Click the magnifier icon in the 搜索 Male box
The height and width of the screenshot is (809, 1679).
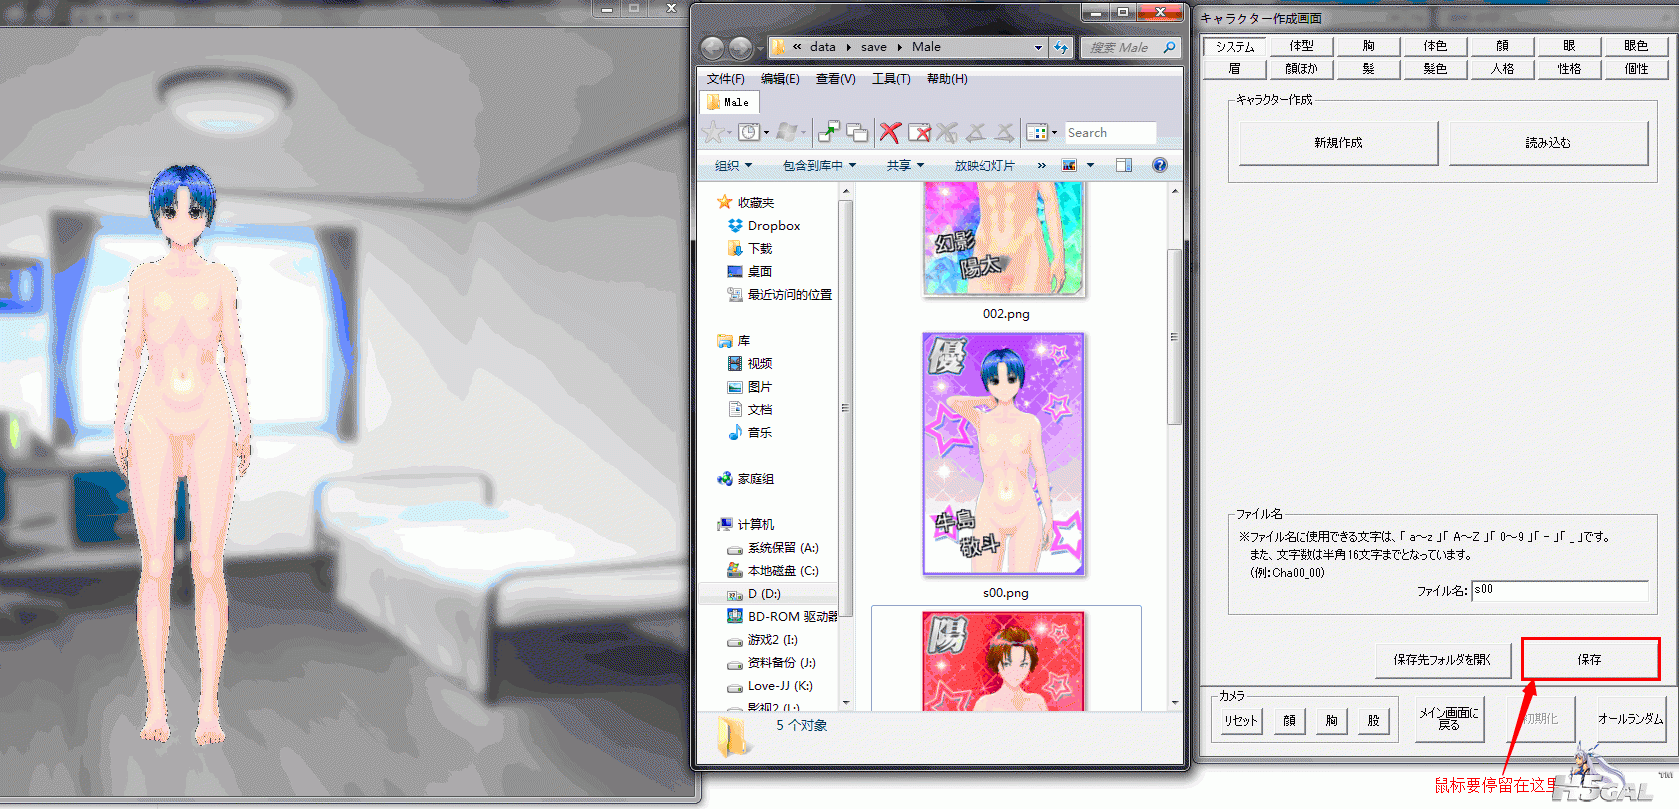(1169, 47)
